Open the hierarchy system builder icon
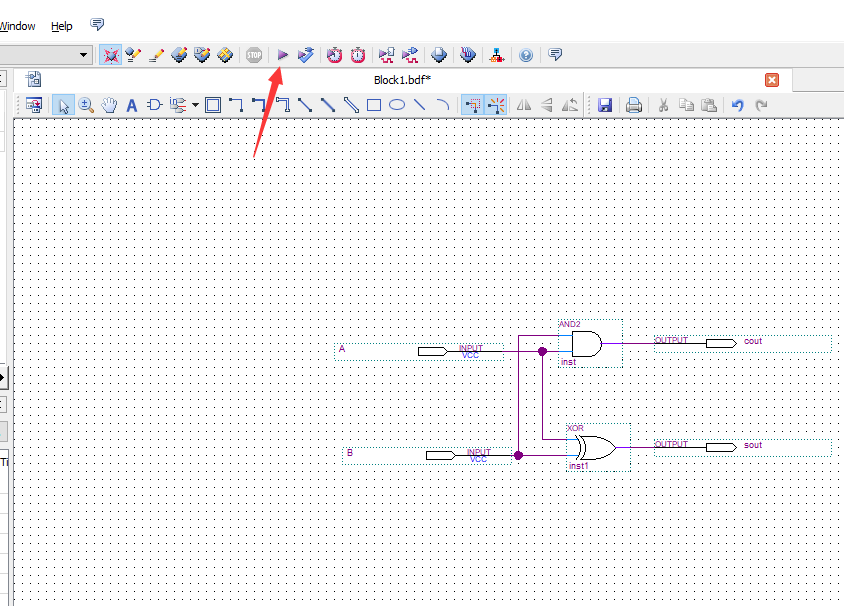 [496, 55]
